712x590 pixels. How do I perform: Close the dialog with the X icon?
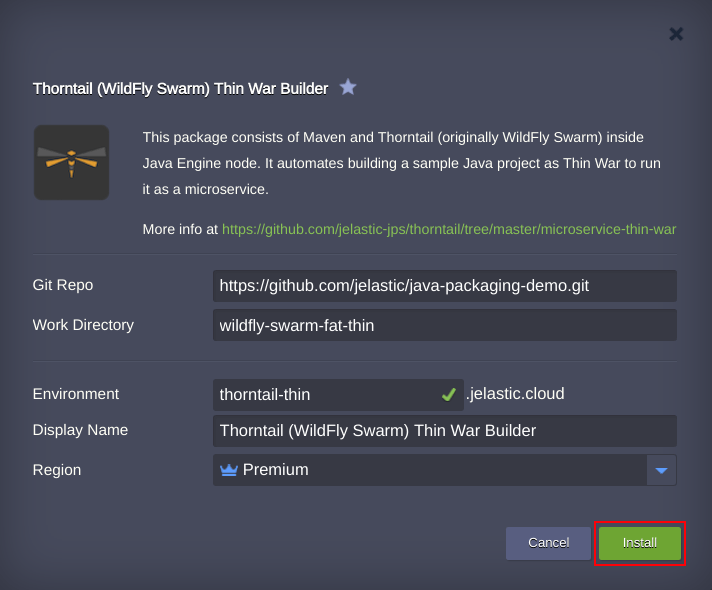[676, 34]
